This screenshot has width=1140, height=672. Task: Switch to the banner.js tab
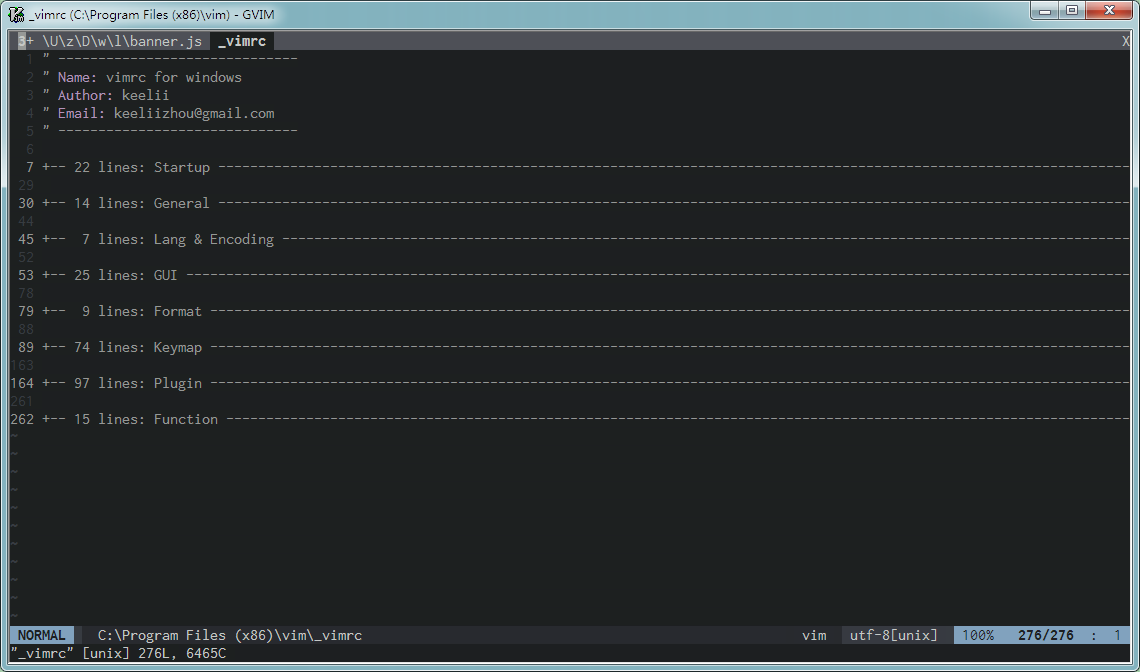(113, 41)
